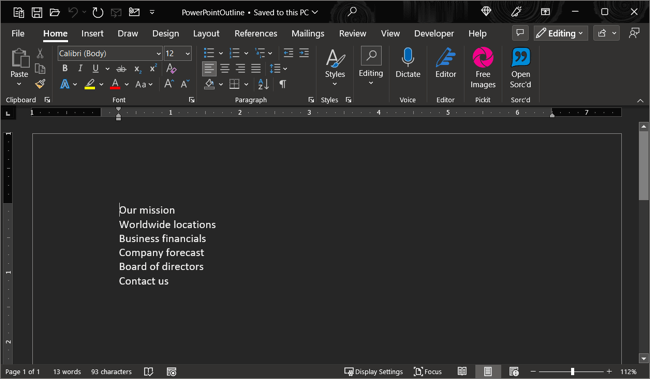Click the Search magnifier in the title bar

click(352, 12)
